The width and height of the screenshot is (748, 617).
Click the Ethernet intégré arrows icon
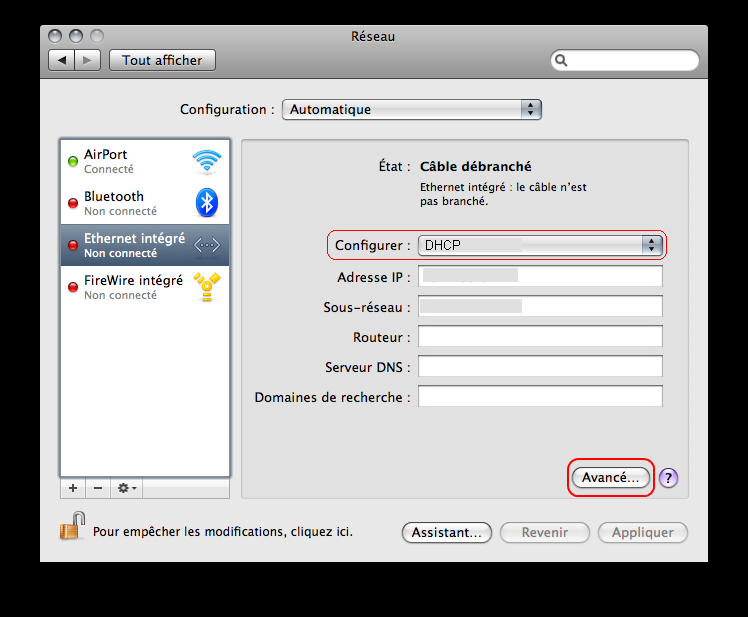[x=207, y=245]
